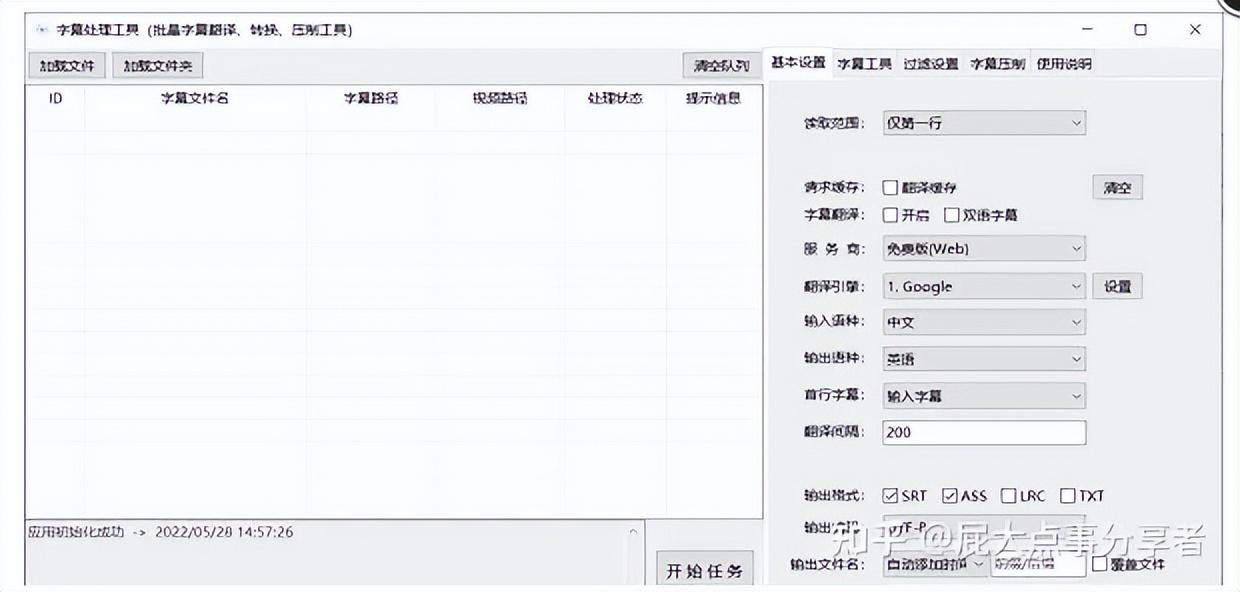Viewport: 1240px width, 592px height.
Task: Click the 开始任务 button
Action: click(x=705, y=571)
